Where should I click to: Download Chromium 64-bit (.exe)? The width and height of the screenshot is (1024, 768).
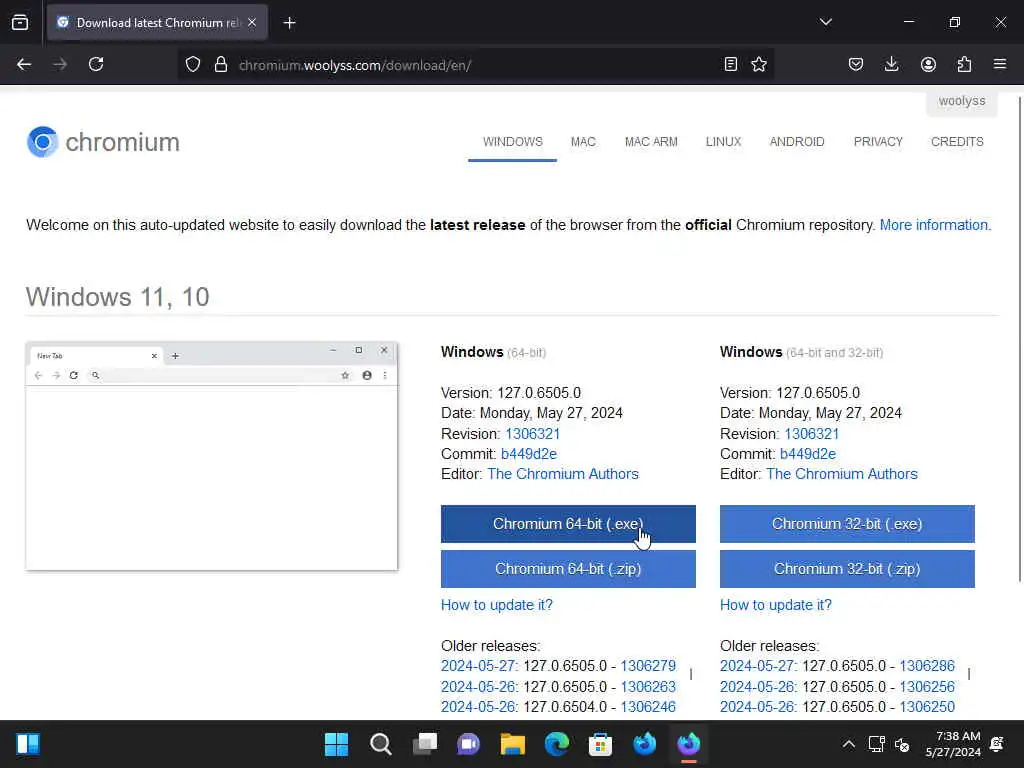pyautogui.click(x=568, y=524)
